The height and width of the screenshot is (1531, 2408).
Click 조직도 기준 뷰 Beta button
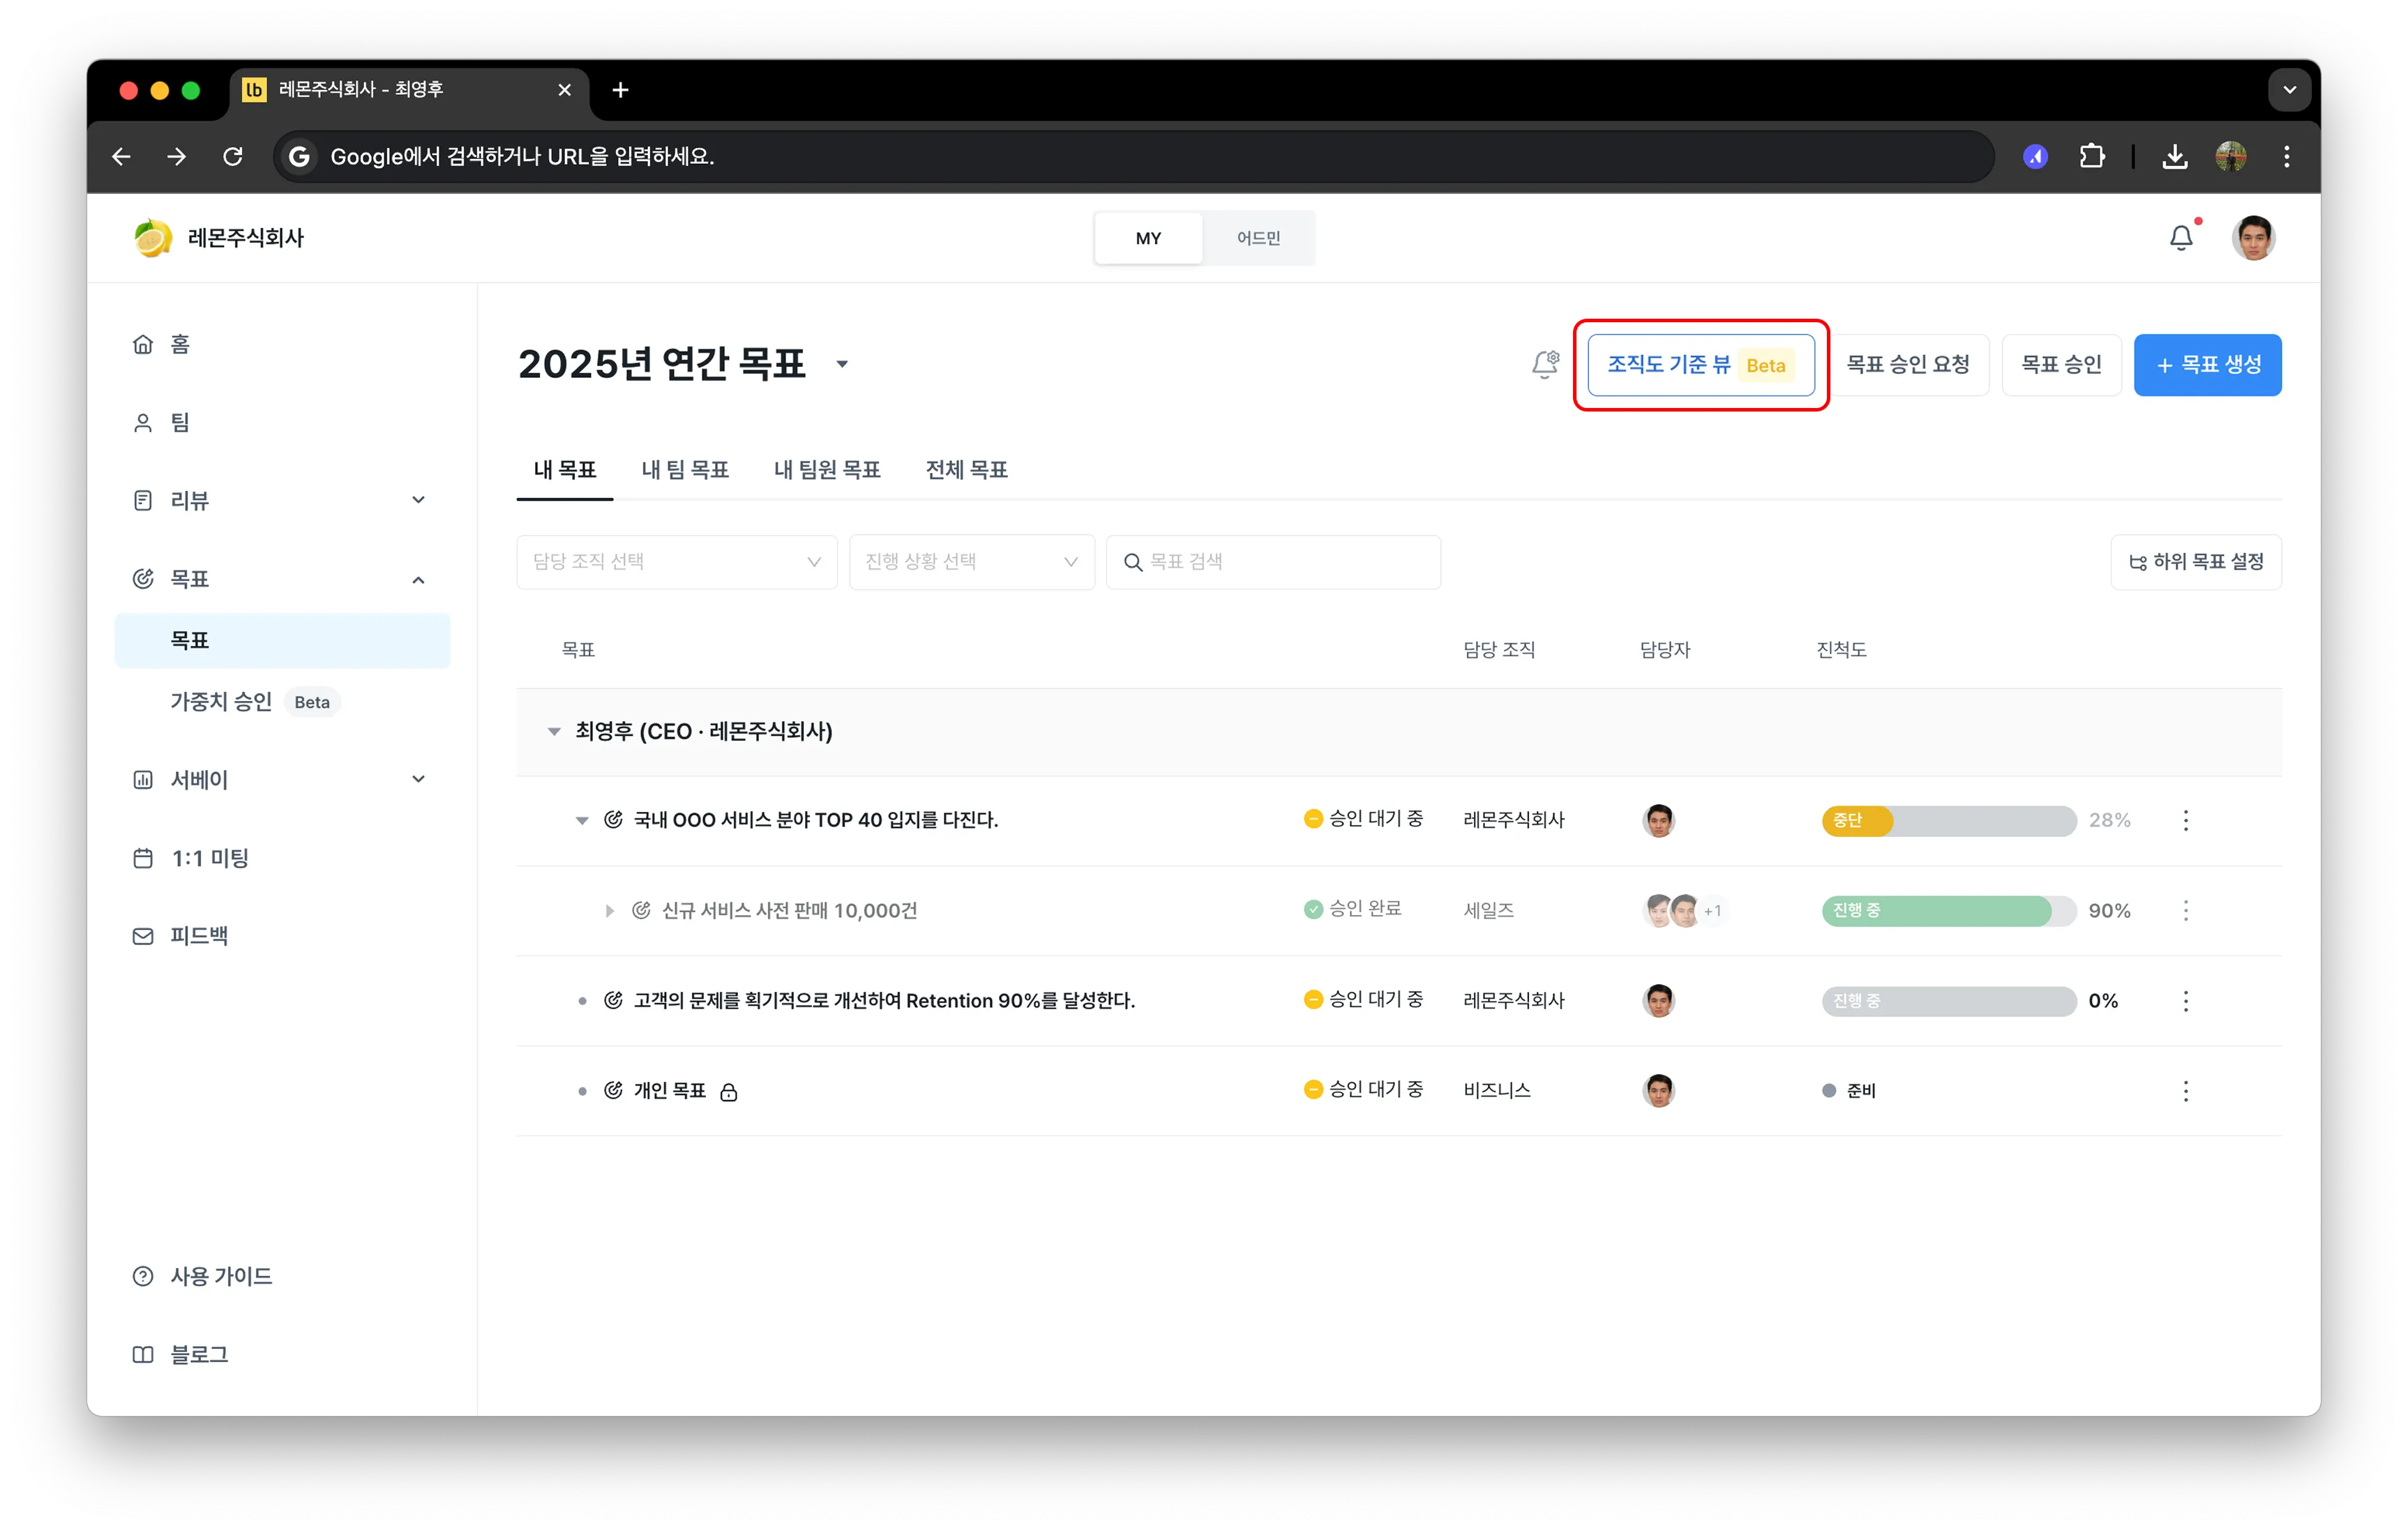[x=1700, y=365]
